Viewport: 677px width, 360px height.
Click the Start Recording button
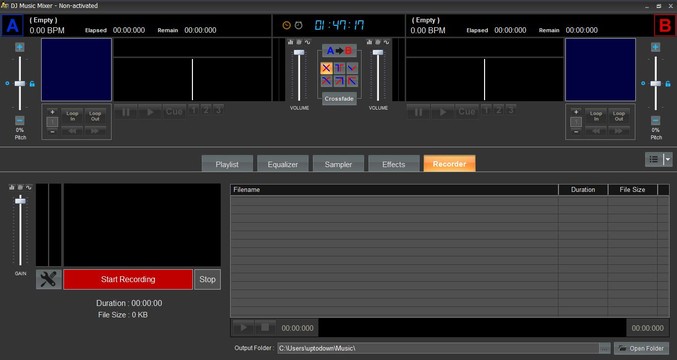(x=128, y=279)
